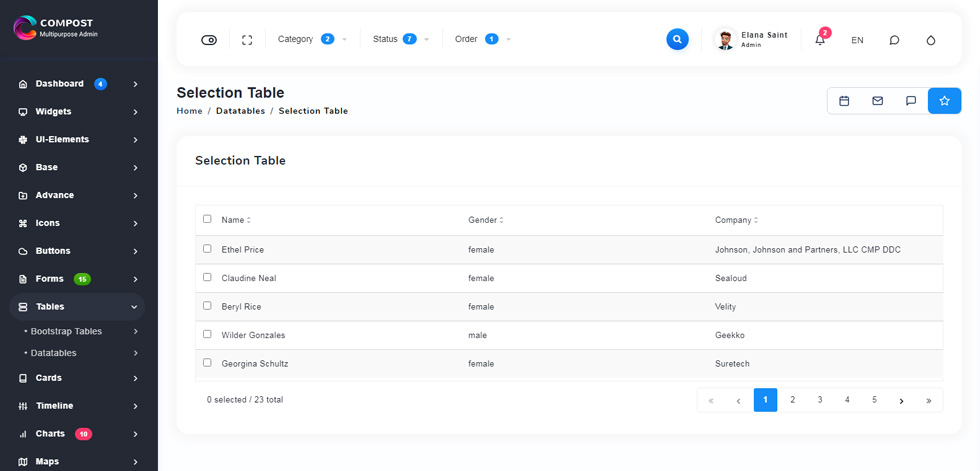Open the chat bubble icon in header

coord(894,40)
